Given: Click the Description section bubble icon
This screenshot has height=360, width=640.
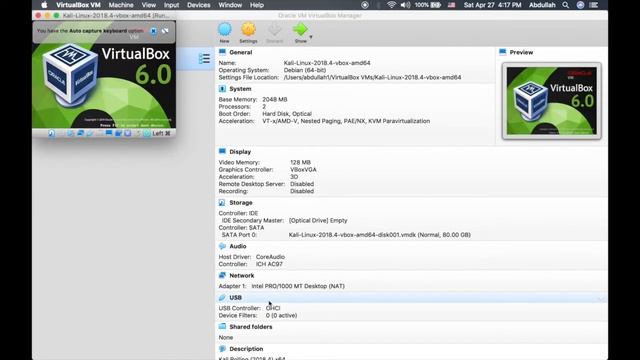Looking at the screenshot, I should (222, 349).
